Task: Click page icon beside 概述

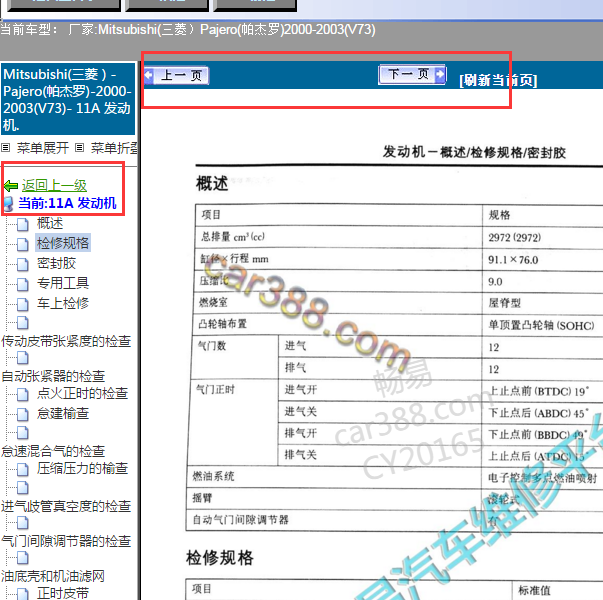Action: pos(23,224)
